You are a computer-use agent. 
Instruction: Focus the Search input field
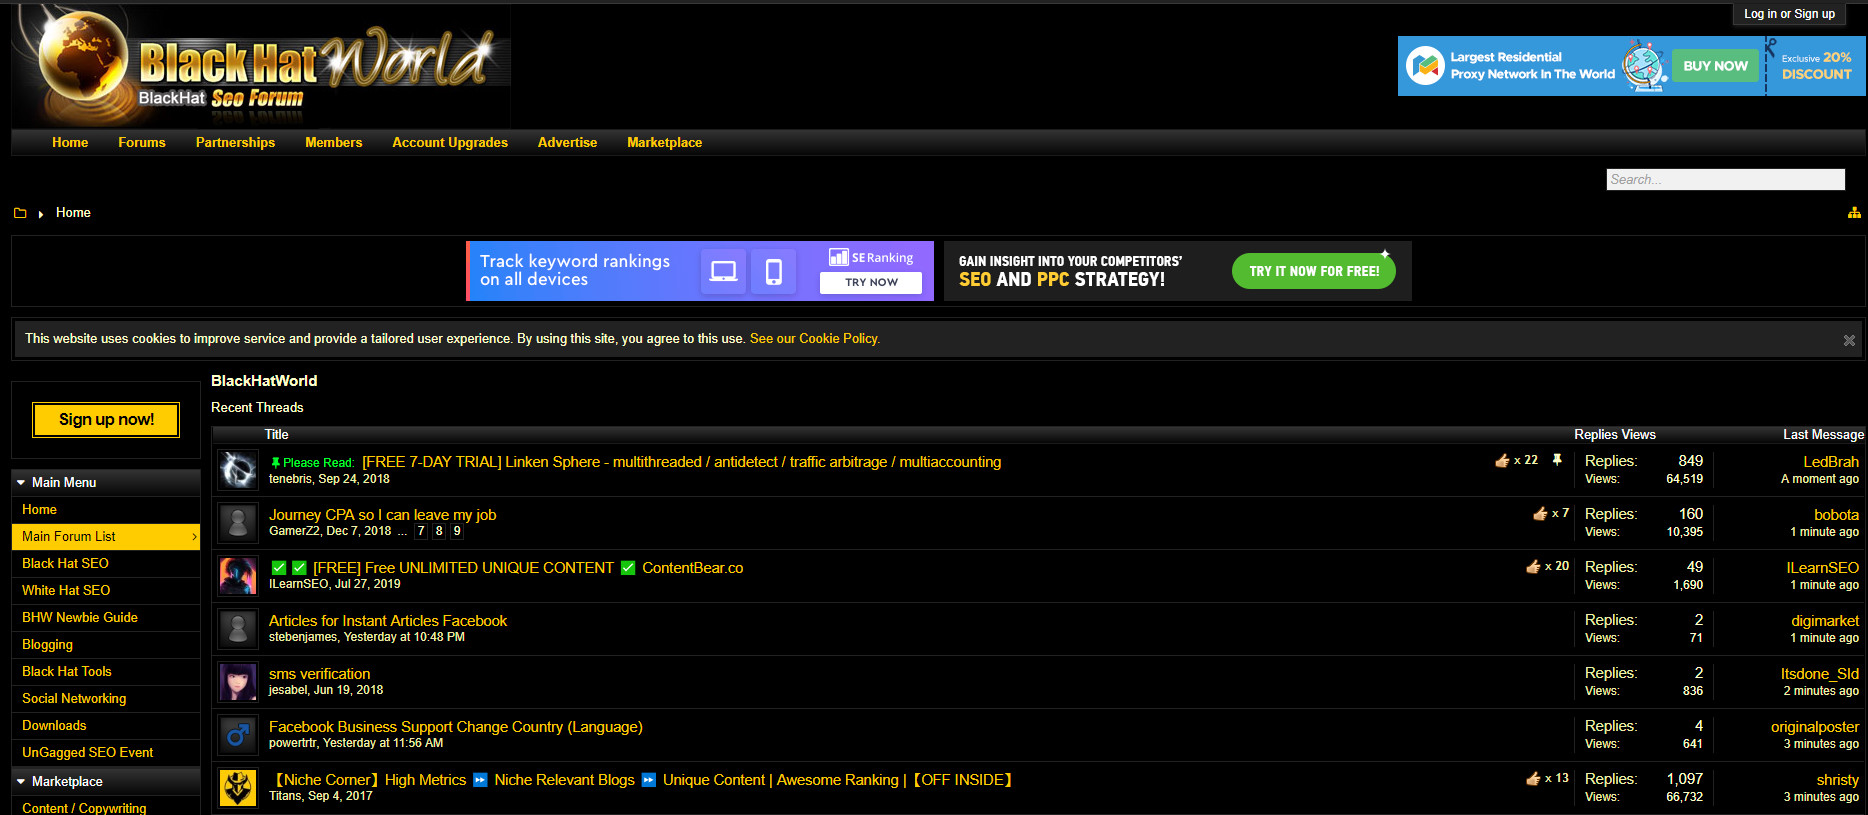(x=1725, y=179)
